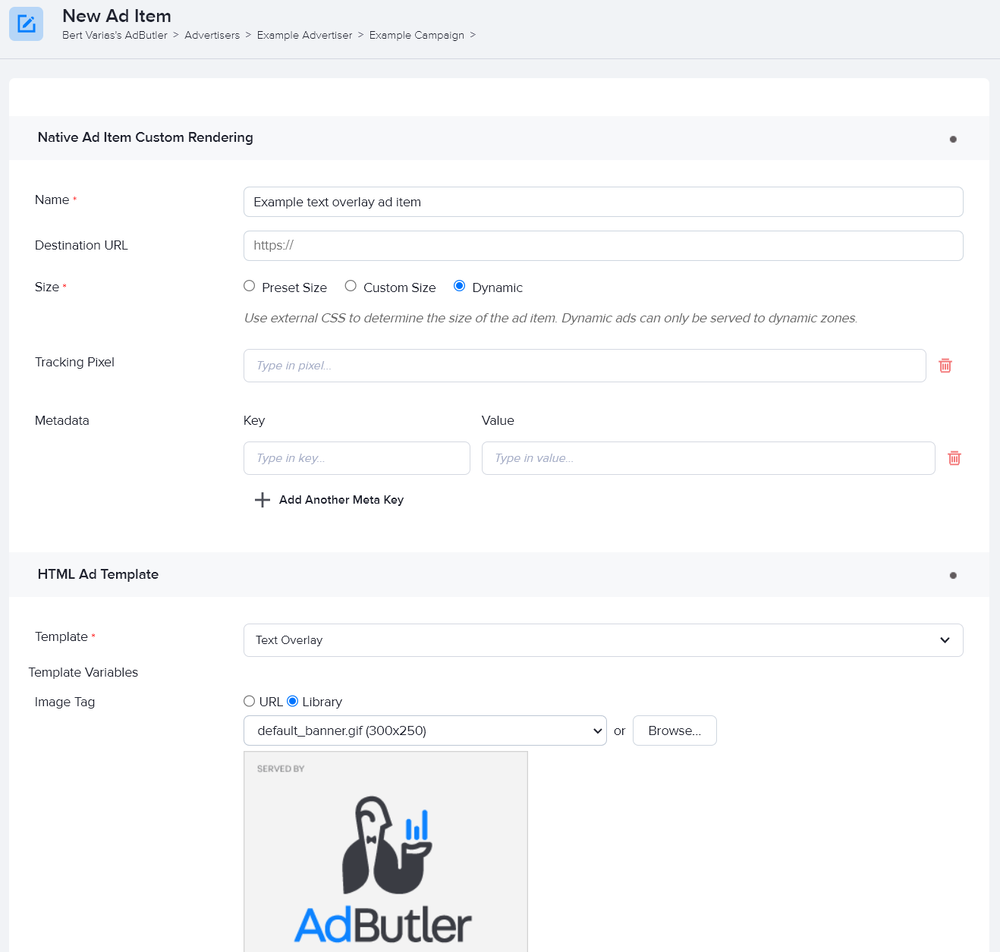1000x952 pixels.
Task: Open the Example Advertiser breadcrumb link
Action: click(304, 35)
